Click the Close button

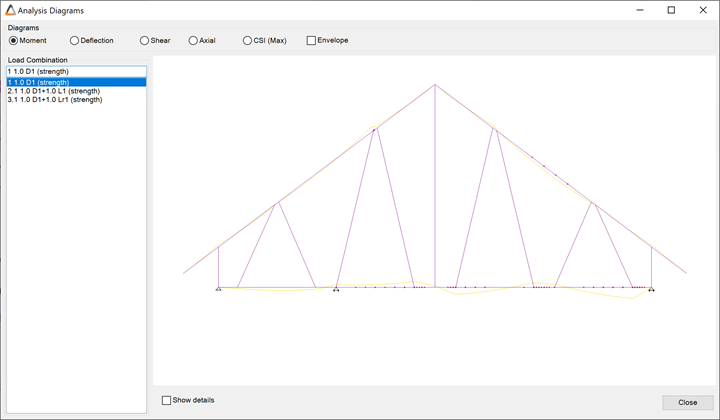tap(687, 402)
